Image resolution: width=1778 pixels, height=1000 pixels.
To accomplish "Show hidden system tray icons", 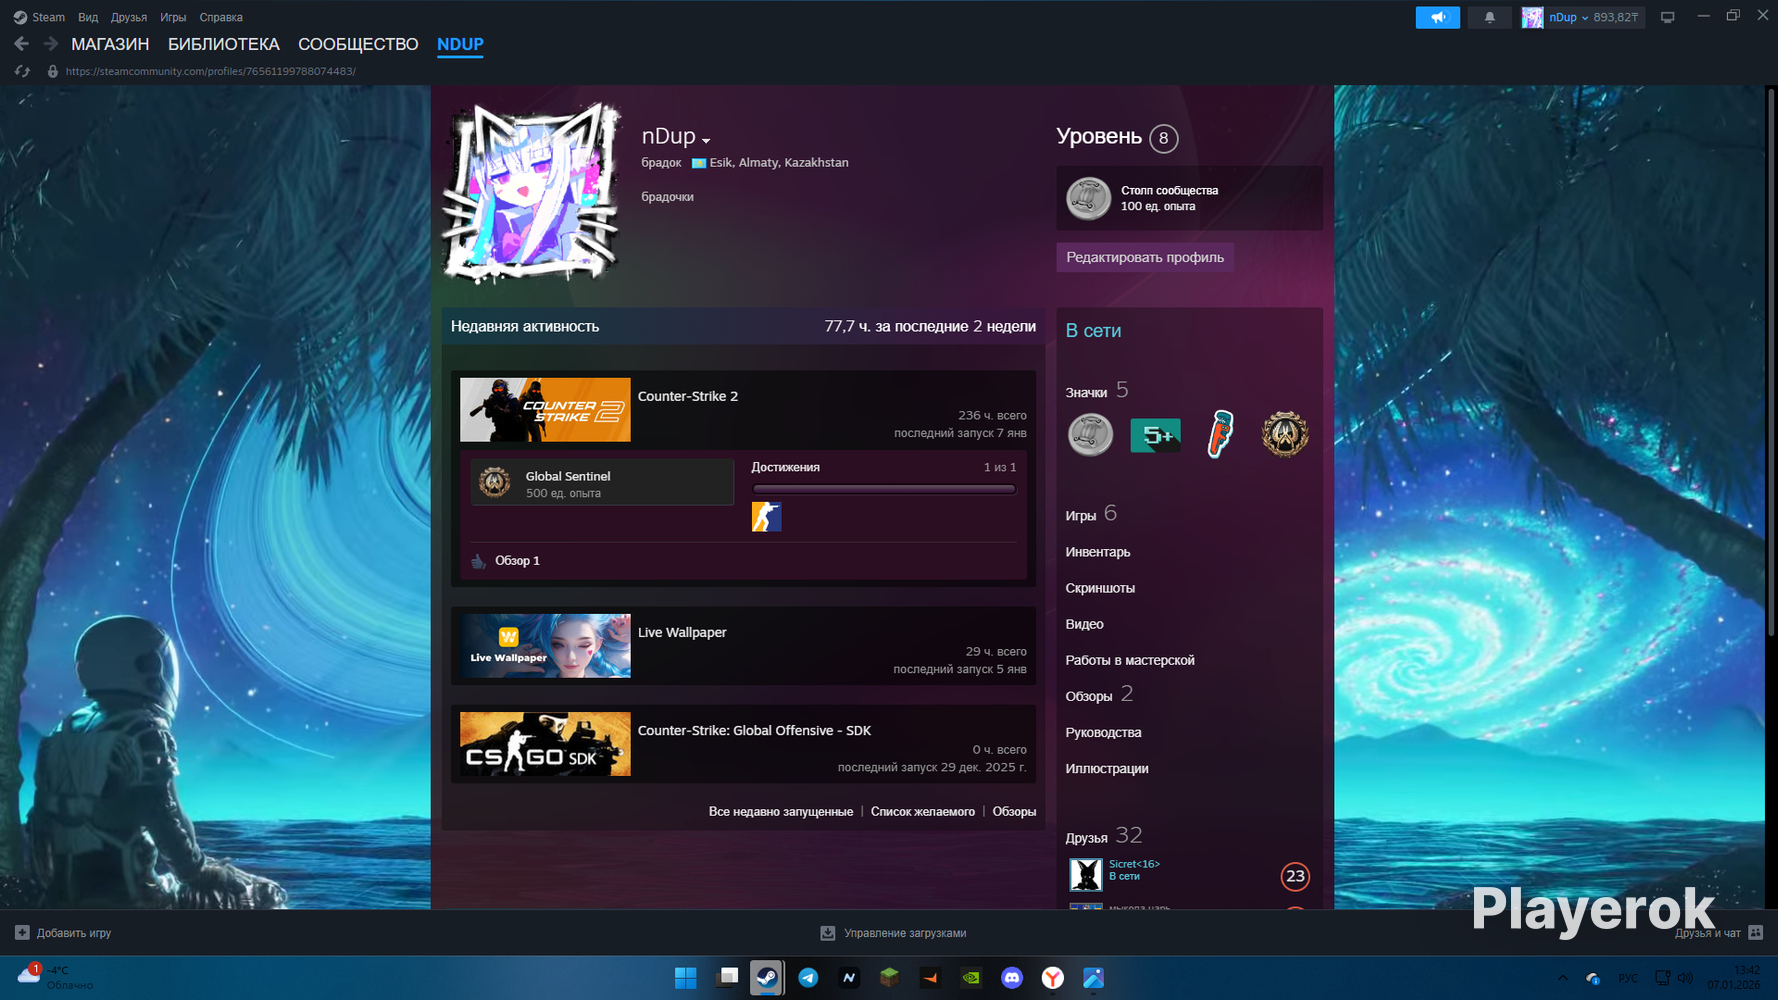I will click(1563, 978).
